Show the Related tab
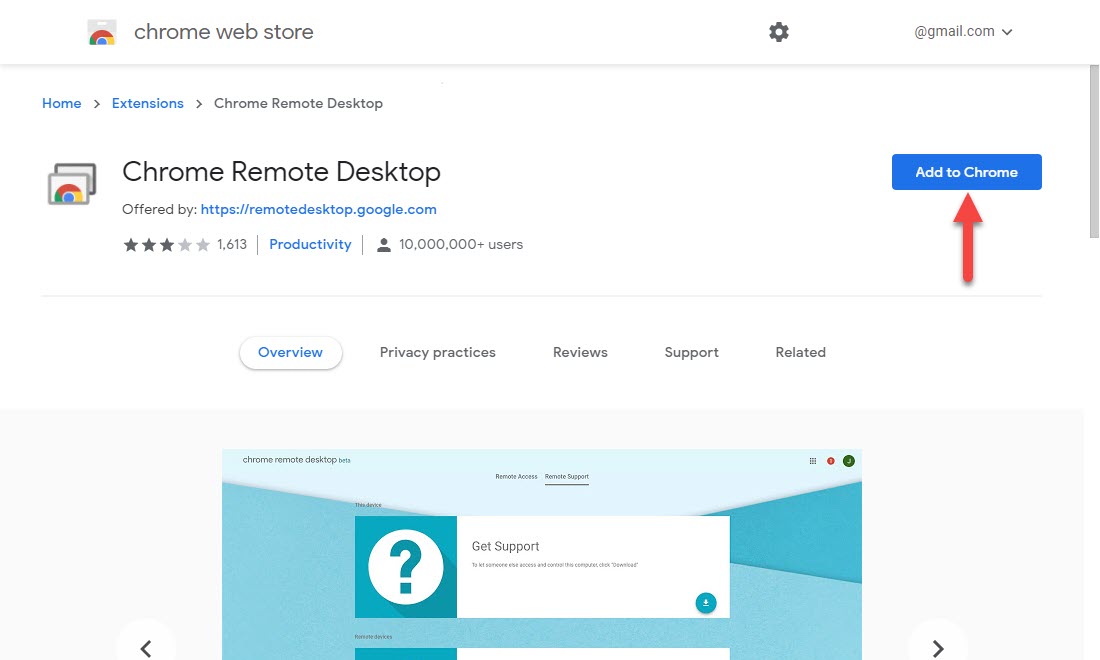Image resolution: width=1100 pixels, height=660 pixels. coord(800,352)
